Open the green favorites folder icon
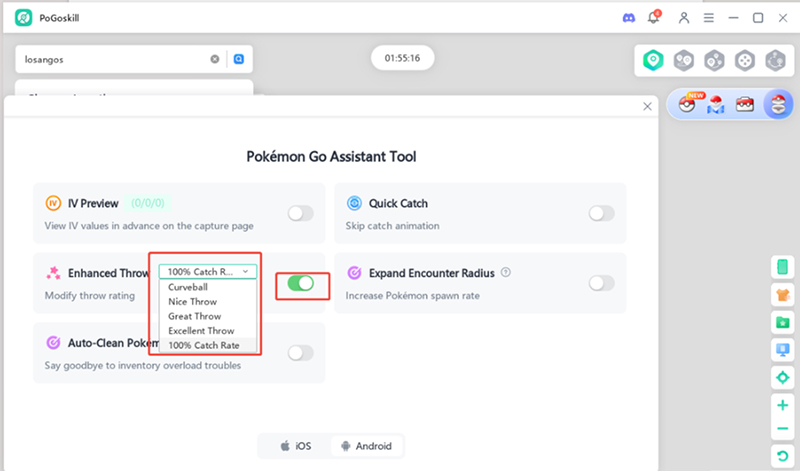Viewport: 800px width, 471px height. pos(783,322)
